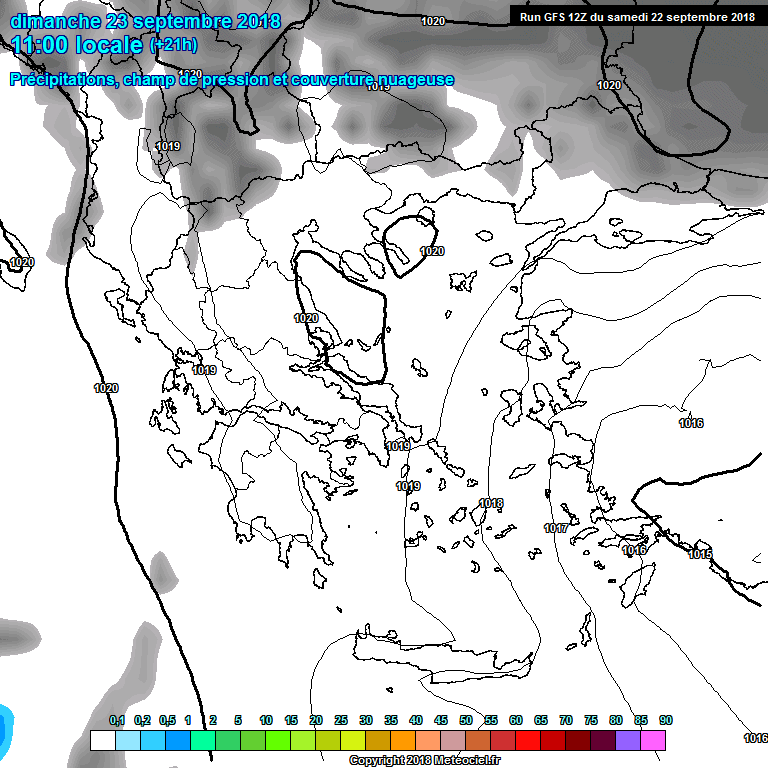Click the '(+21h)' forecast offset text

pyautogui.click(x=173, y=45)
